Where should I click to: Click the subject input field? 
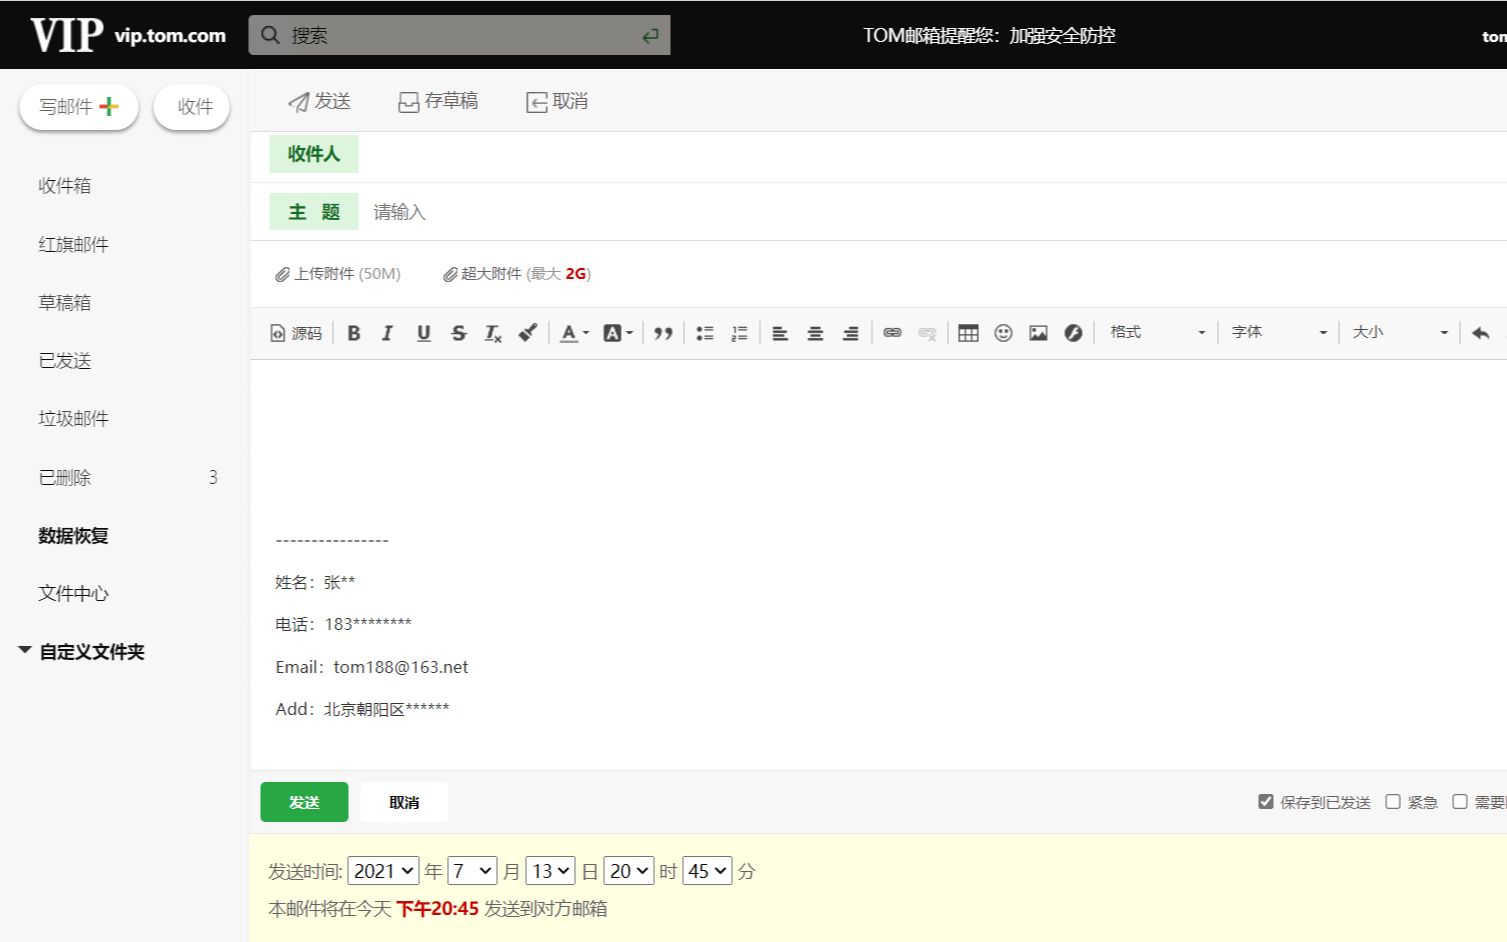tap(935, 212)
